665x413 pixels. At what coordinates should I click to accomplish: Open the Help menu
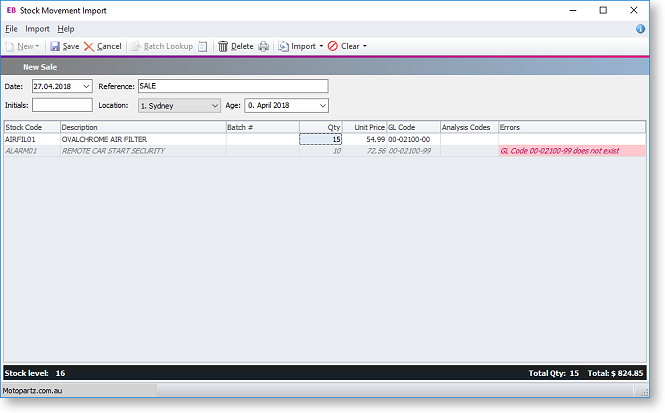point(66,29)
